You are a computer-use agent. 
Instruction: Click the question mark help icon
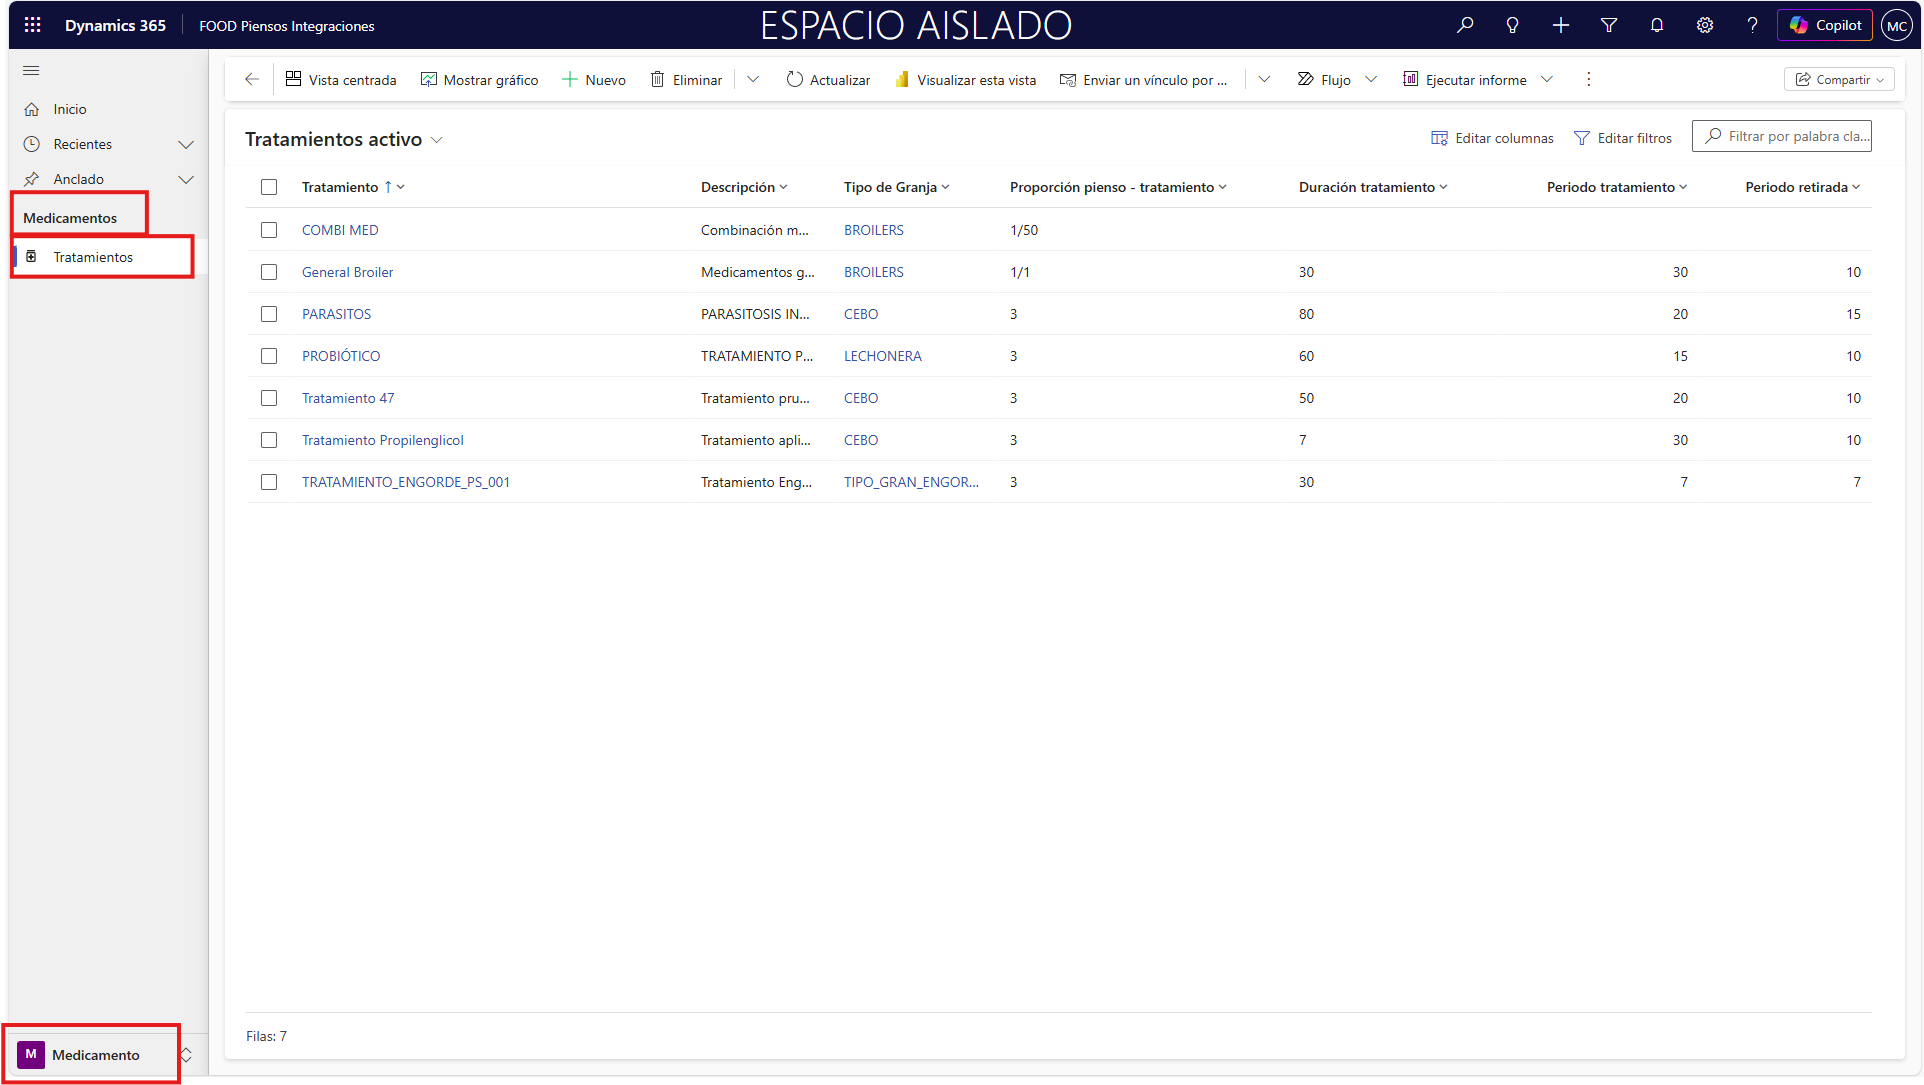[x=1752, y=25]
